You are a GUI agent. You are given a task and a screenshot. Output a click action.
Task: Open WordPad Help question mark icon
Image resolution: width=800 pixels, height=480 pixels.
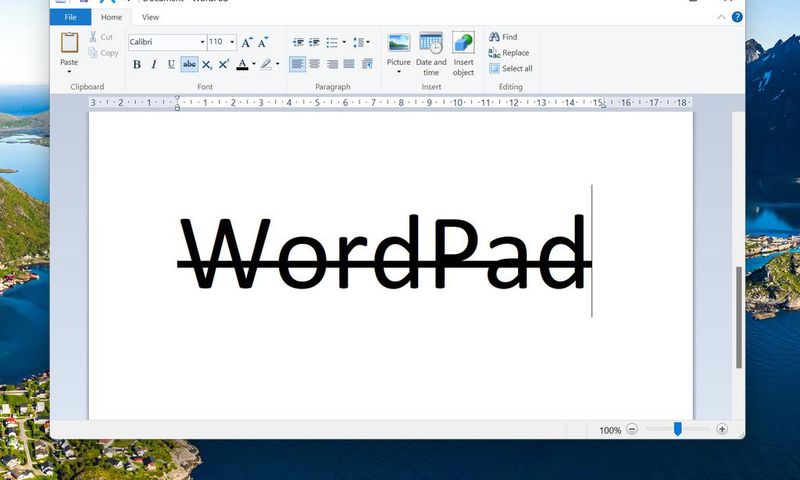[x=737, y=17]
